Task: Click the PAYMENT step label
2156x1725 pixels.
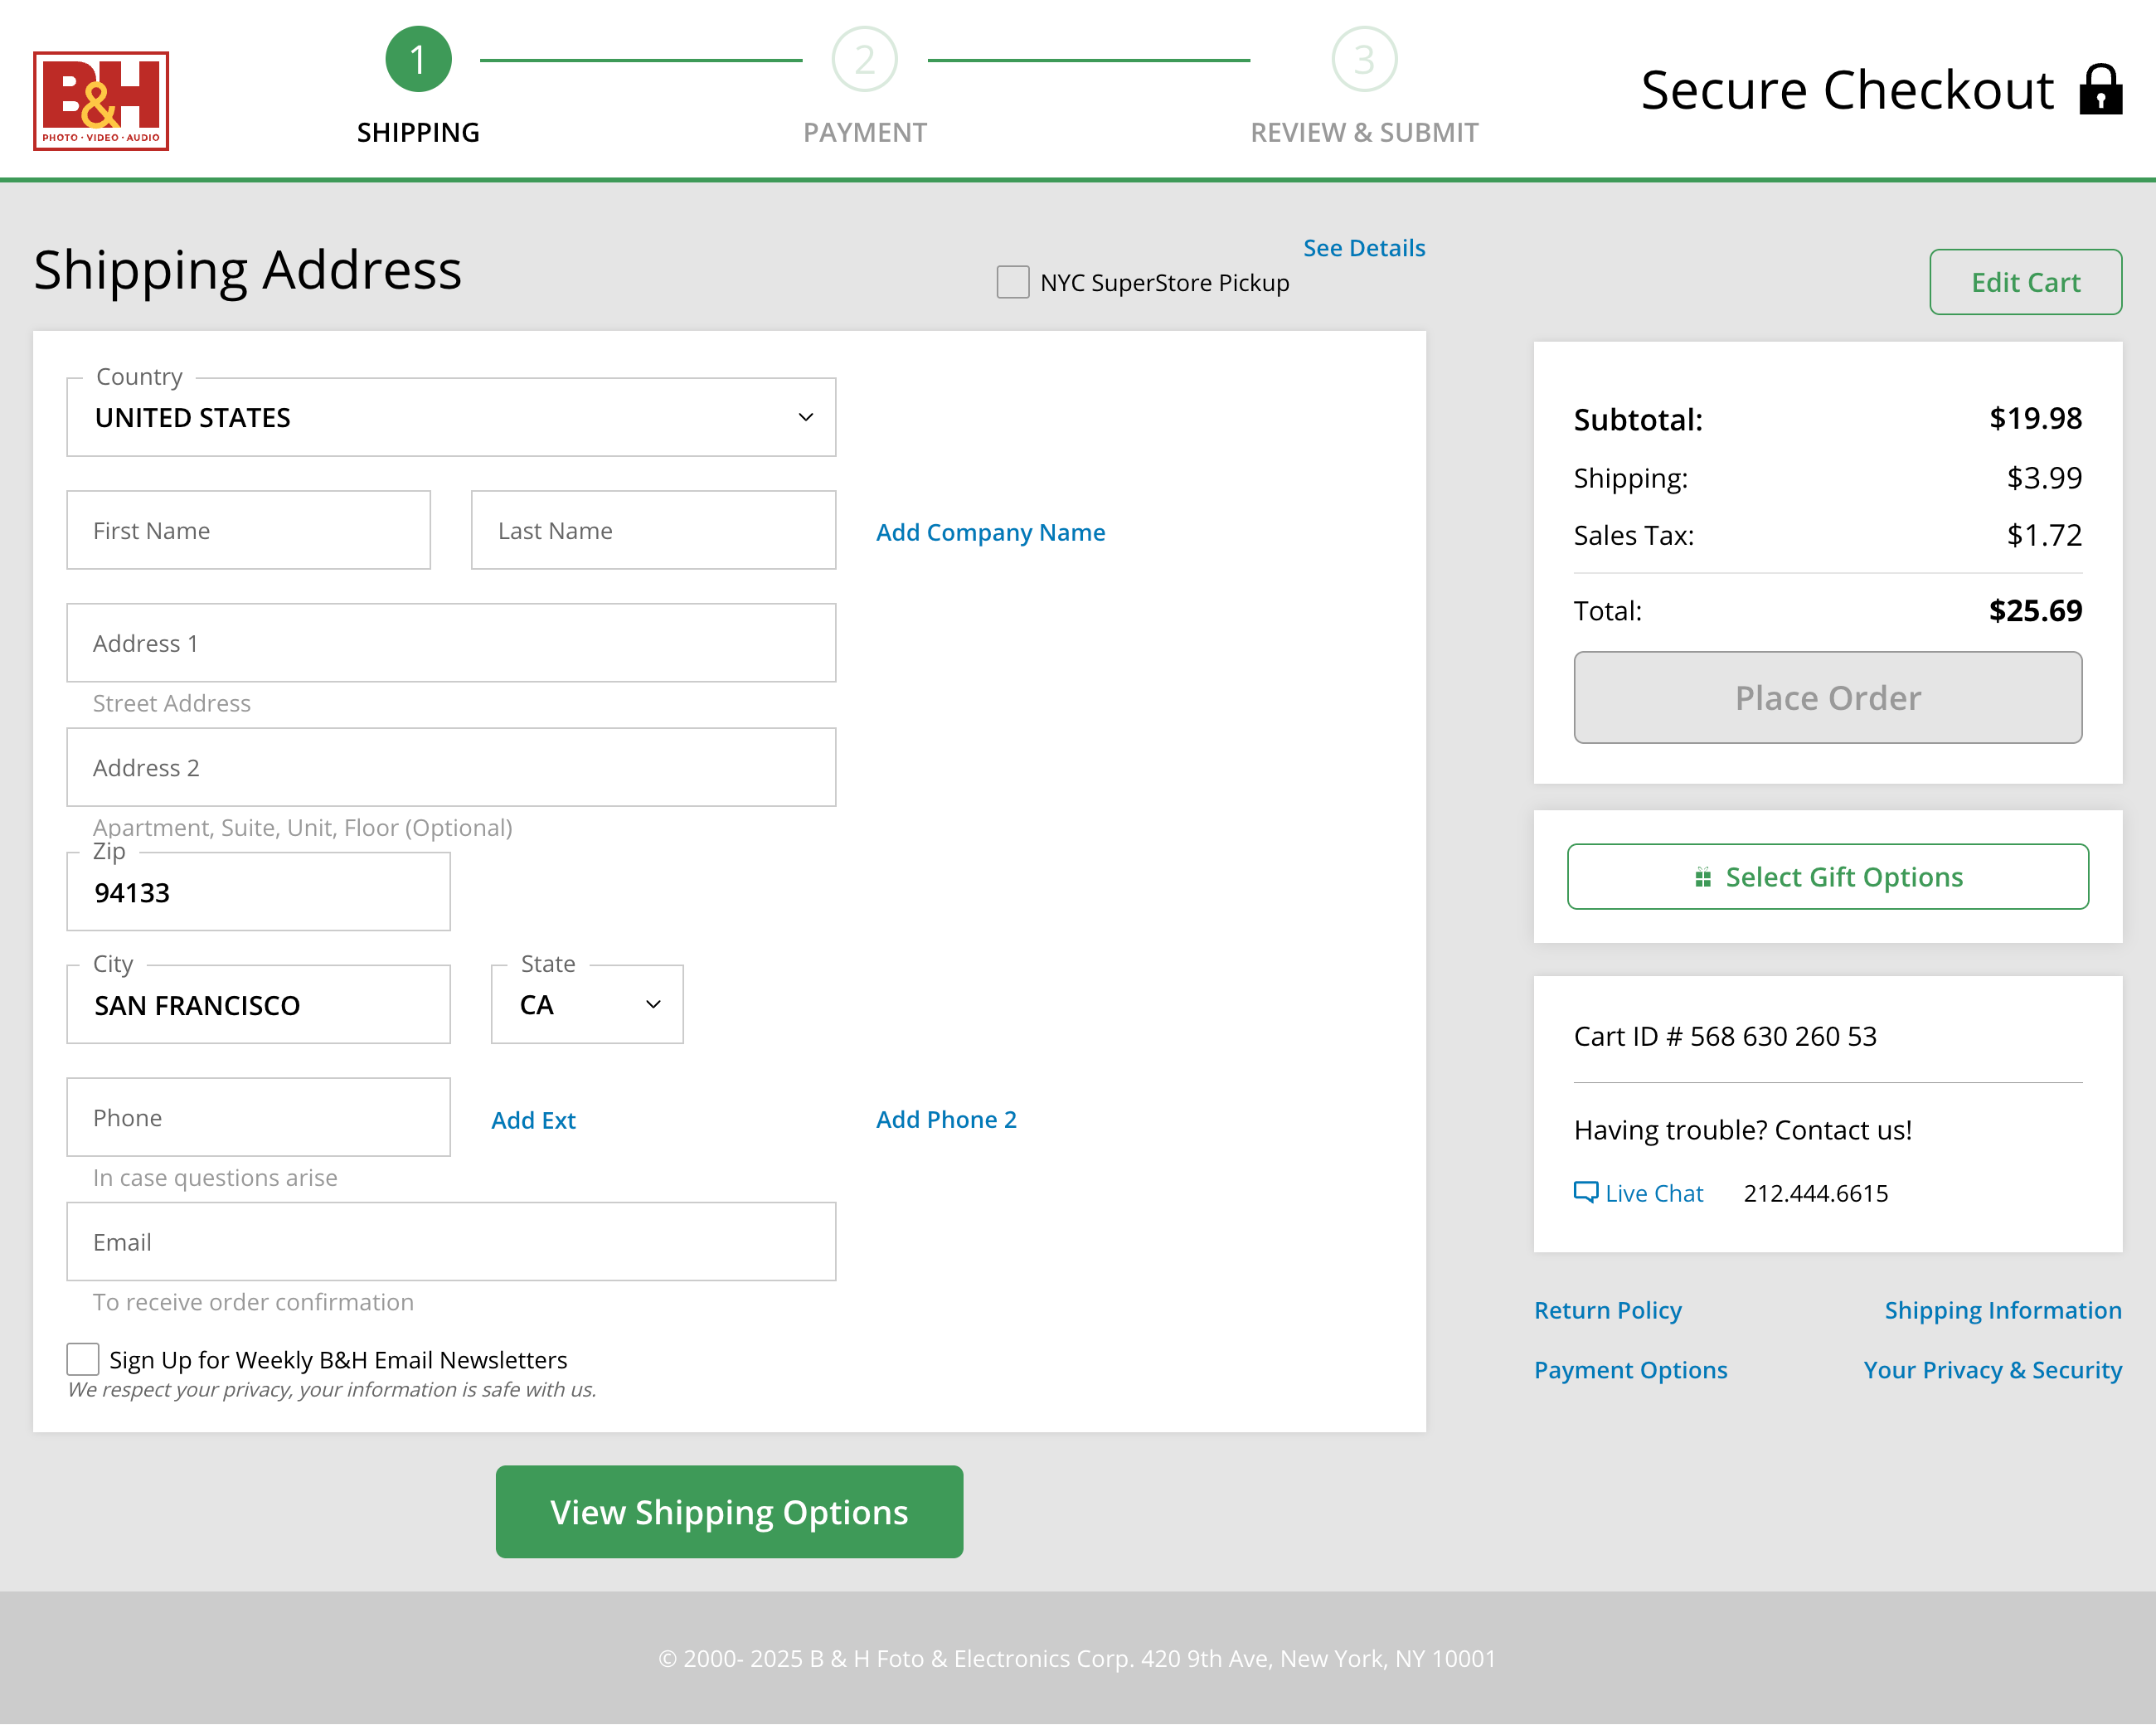Action: [x=864, y=132]
